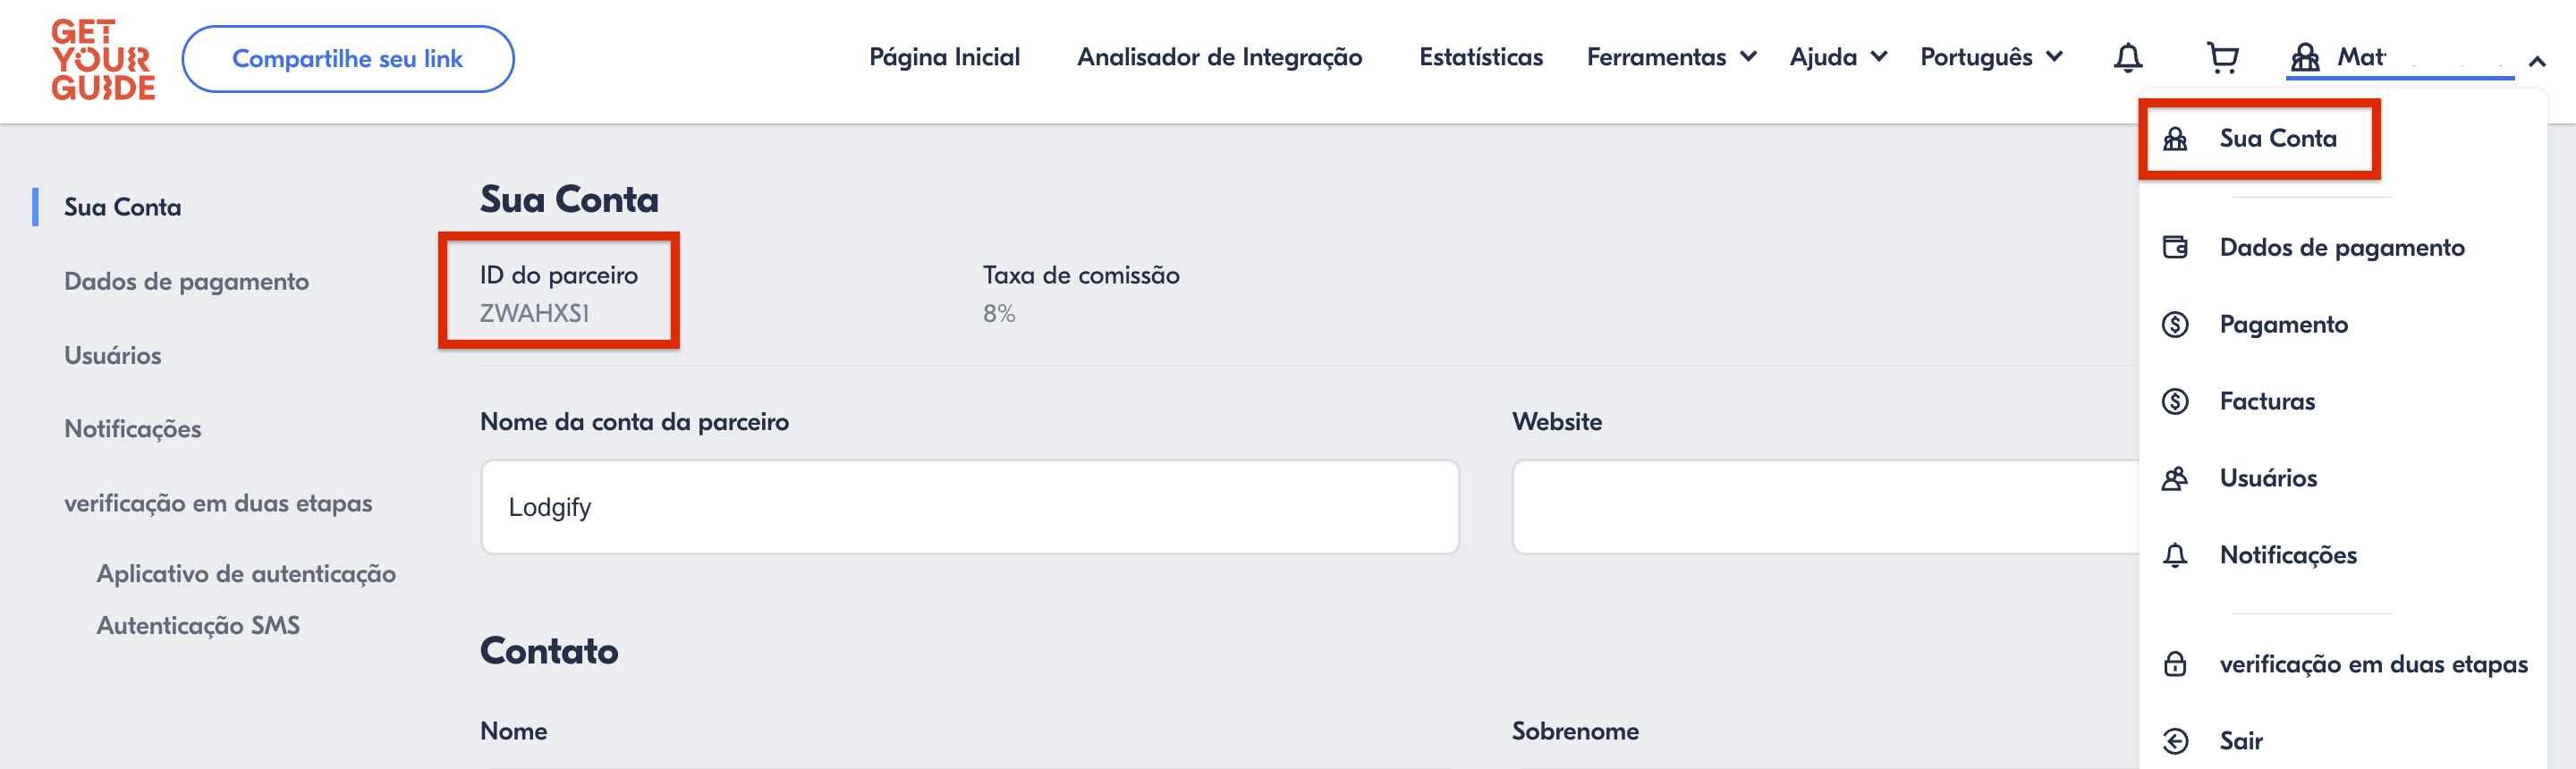Open Estatísticas in the top navigation
Viewport: 2576px width, 769px height.
1480,57
